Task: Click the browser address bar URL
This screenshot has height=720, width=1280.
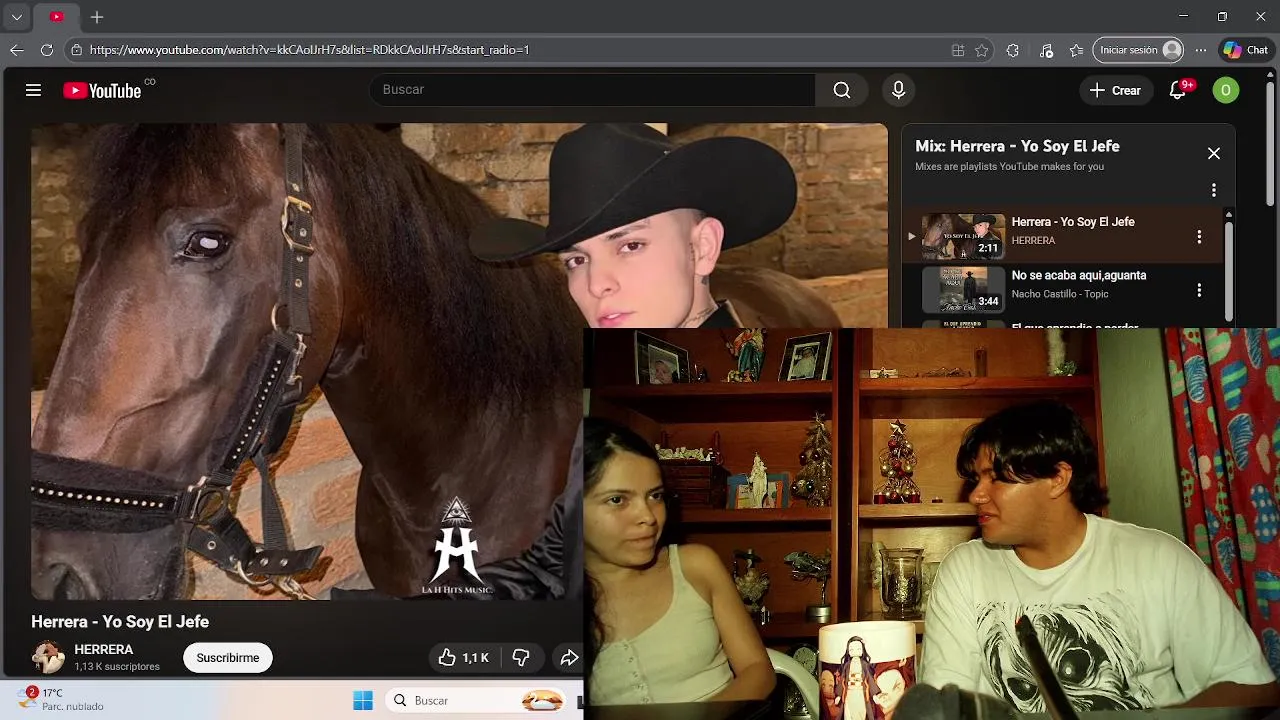Action: click(310, 50)
